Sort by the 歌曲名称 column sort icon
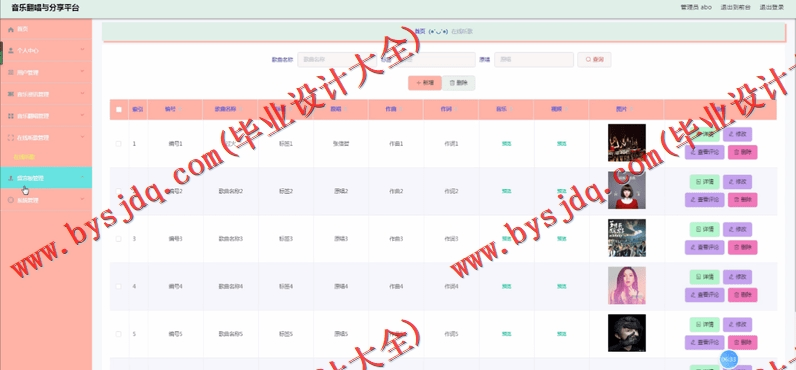796x370 pixels. (x=241, y=109)
